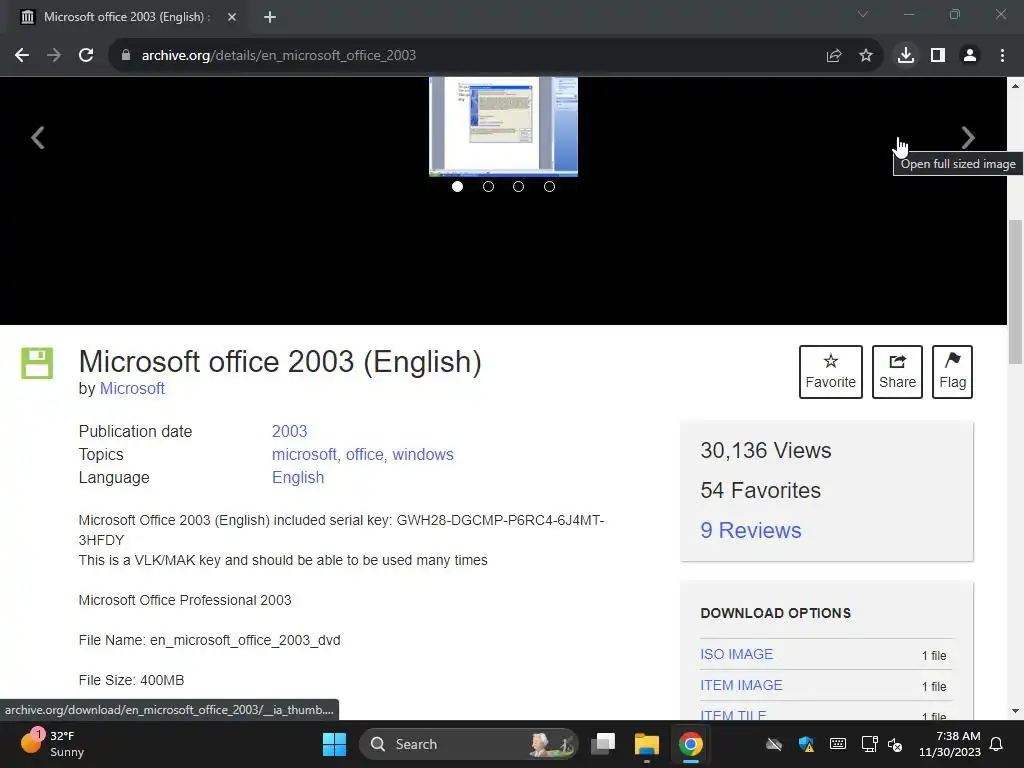This screenshot has height=768, width=1024.
Task: Add item to Favorites
Action: point(831,372)
